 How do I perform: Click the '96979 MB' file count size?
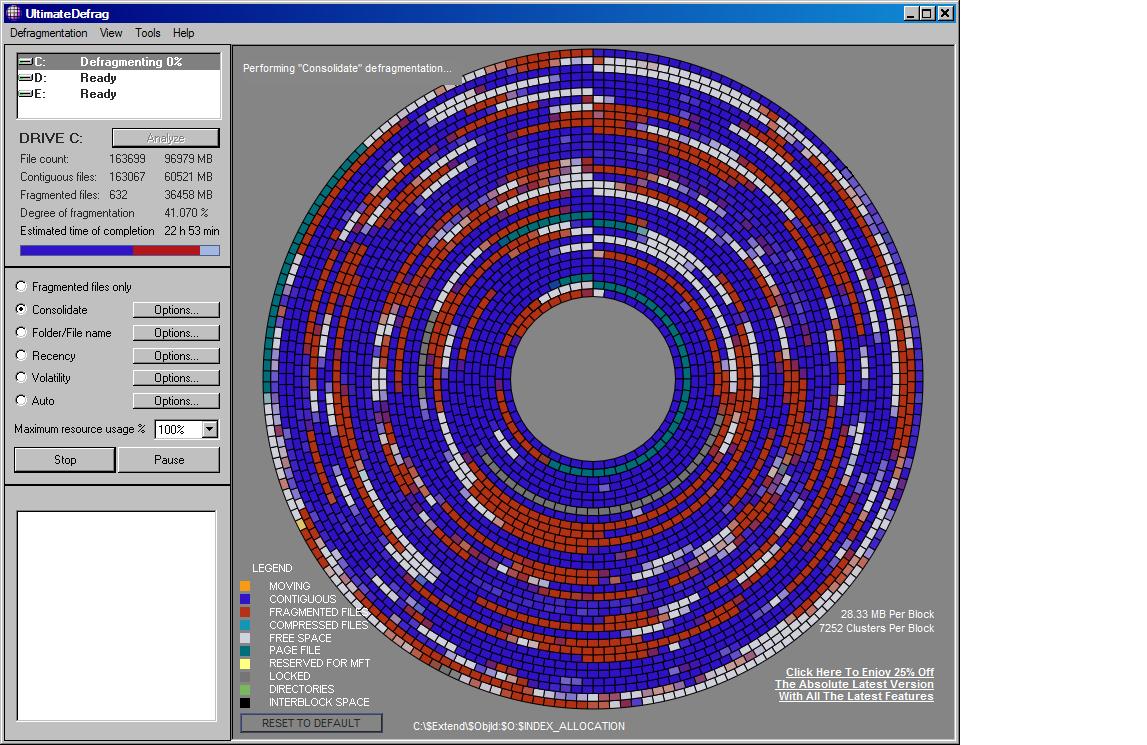pos(189,159)
